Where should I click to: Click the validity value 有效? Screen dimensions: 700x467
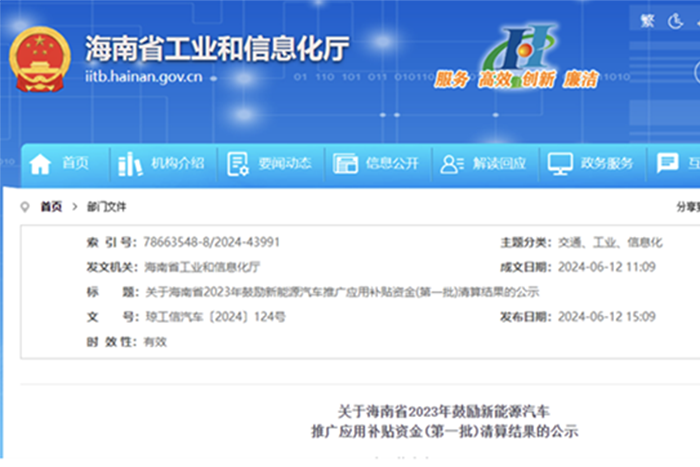[155, 342]
